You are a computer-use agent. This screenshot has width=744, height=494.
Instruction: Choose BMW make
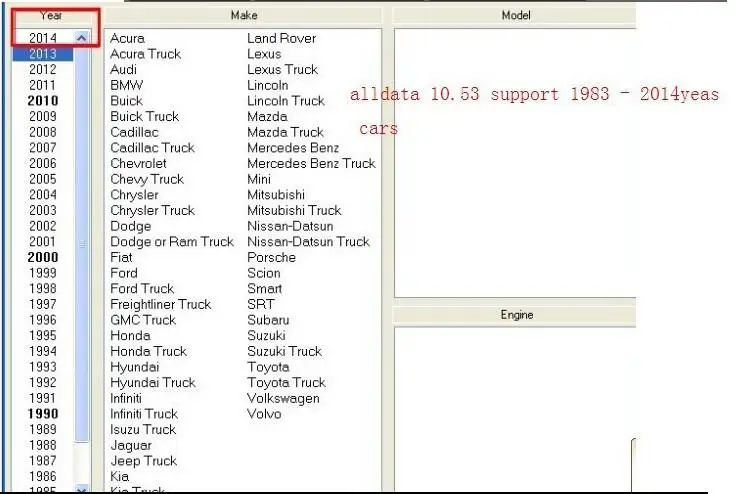point(126,85)
